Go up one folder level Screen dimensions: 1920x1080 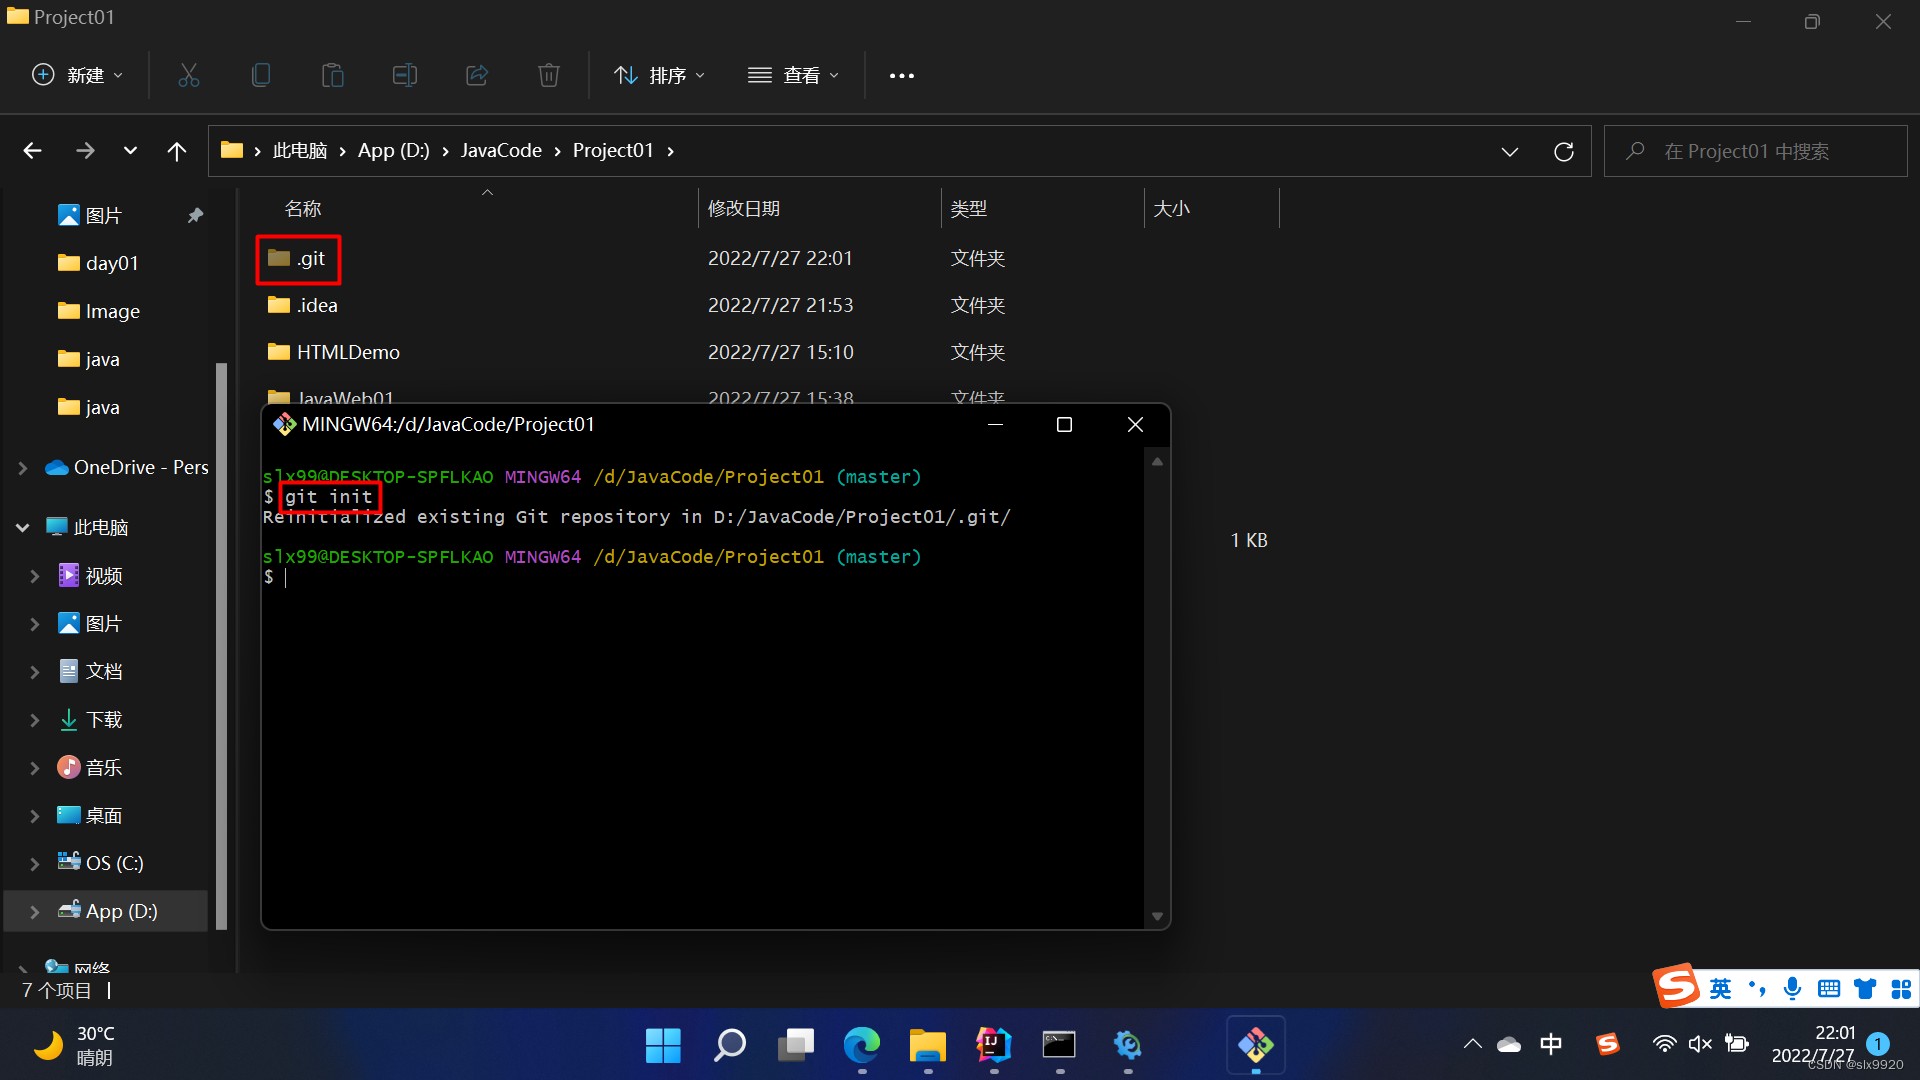pos(177,151)
